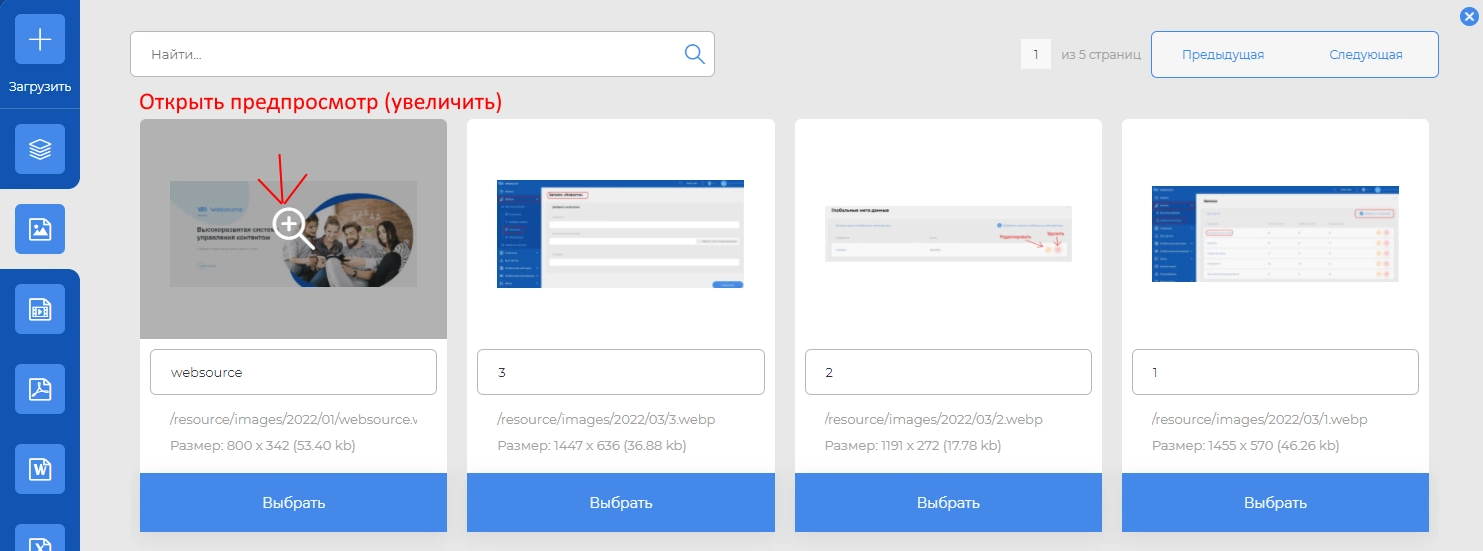The image size is (1483, 551).
Task: Click the zoom preview magnifier on websource image
Action: pyautogui.click(x=291, y=226)
